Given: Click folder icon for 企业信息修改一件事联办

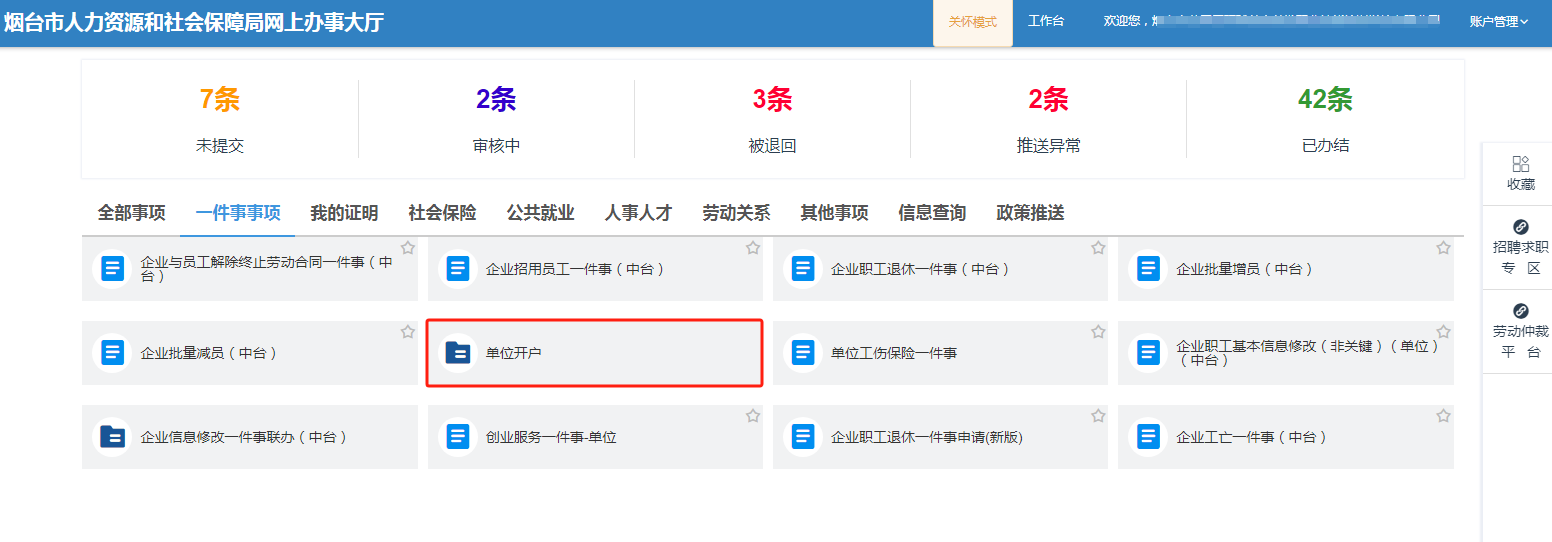Looking at the screenshot, I should coord(113,437).
